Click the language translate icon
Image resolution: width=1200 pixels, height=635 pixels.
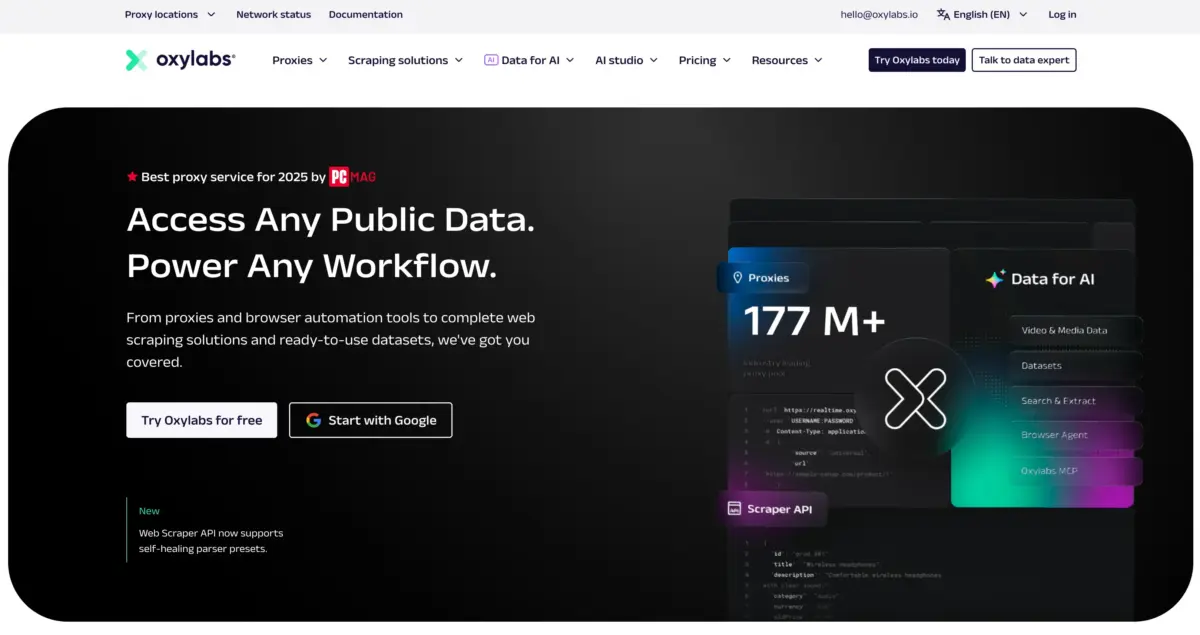coord(943,14)
